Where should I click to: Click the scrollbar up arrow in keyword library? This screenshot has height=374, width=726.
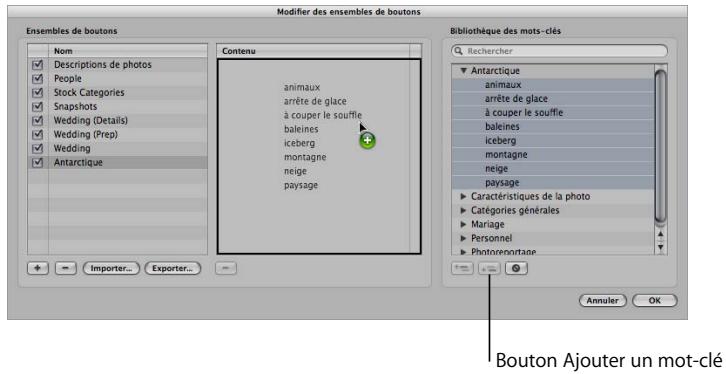point(661,234)
